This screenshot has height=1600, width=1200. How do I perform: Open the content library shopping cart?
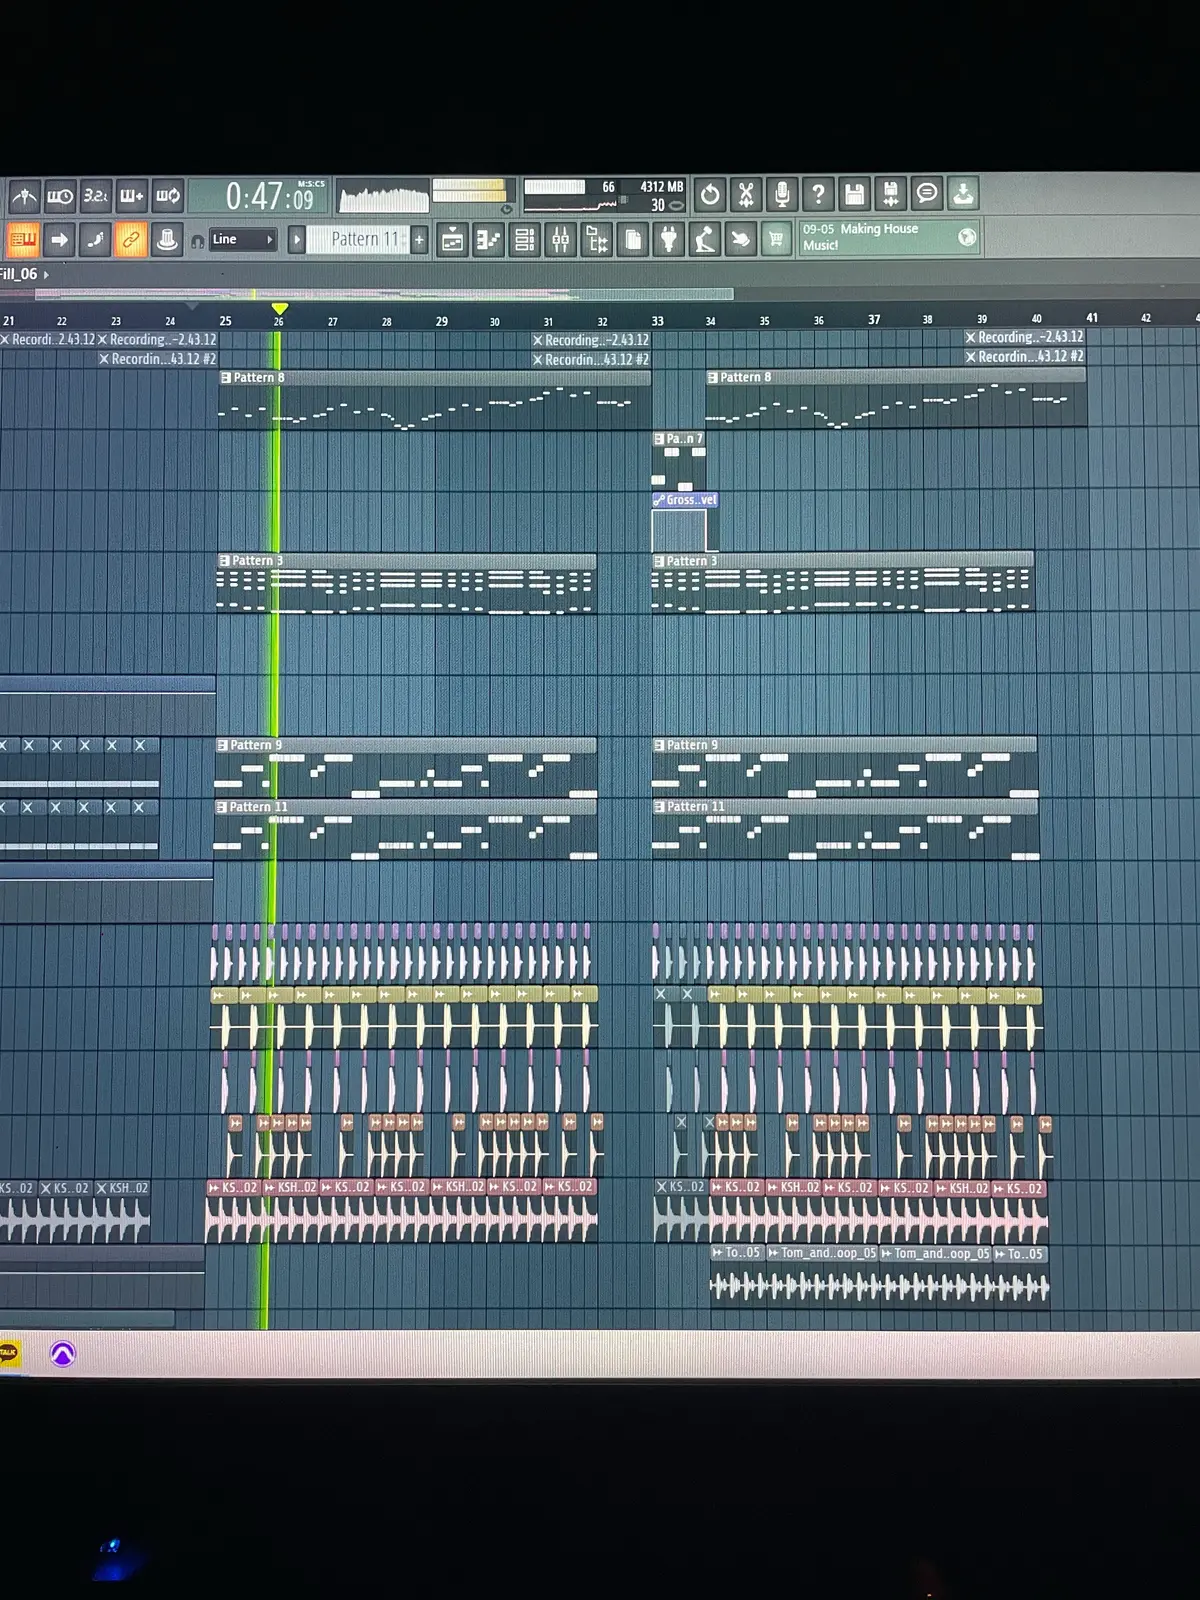(776, 239)
